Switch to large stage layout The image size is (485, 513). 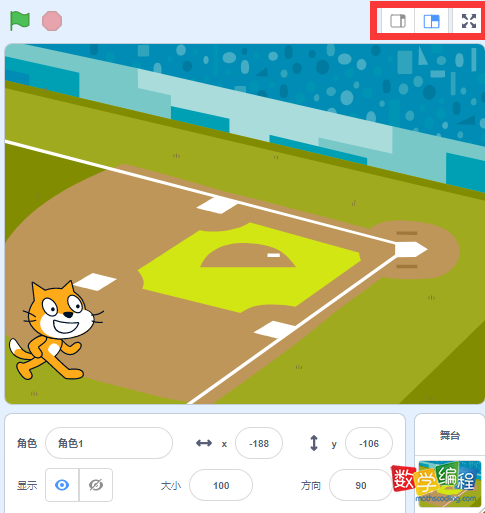click(431, 21)
